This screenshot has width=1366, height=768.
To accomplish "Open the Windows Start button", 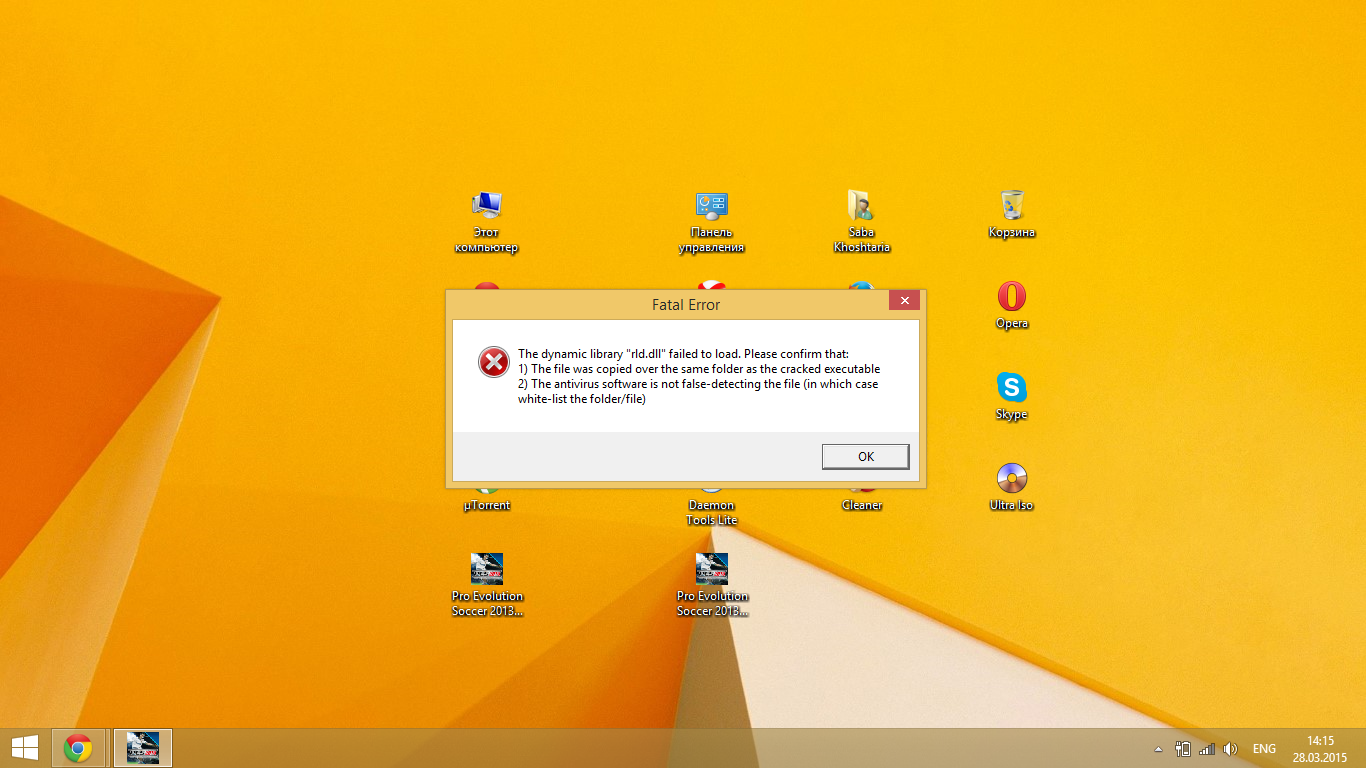I will pyautogui.click(x=24, y=748).
